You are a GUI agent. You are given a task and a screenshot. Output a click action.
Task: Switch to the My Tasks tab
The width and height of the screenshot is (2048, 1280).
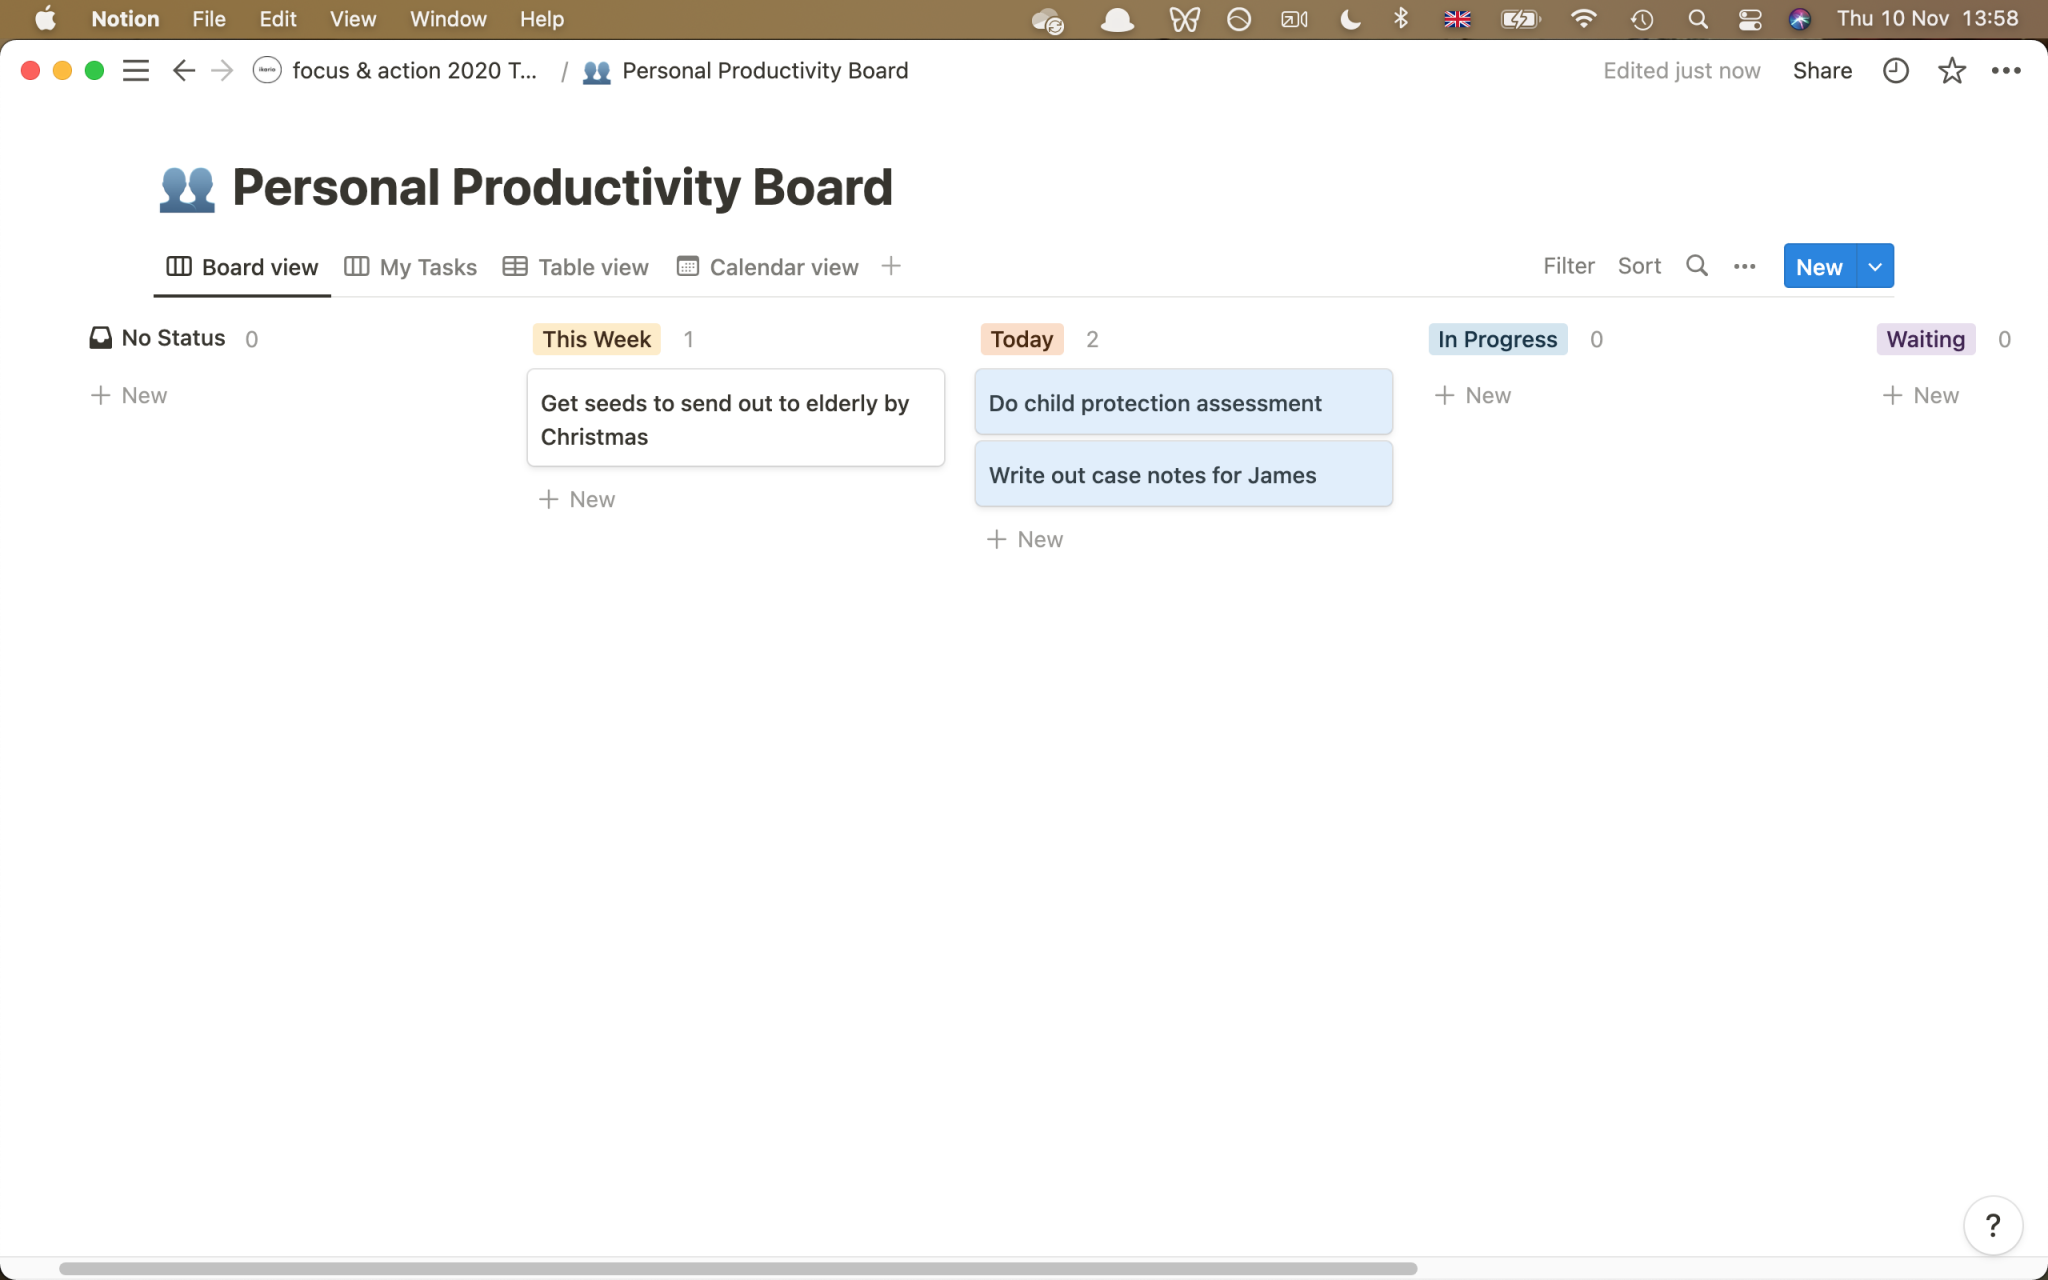click(411, 267)
